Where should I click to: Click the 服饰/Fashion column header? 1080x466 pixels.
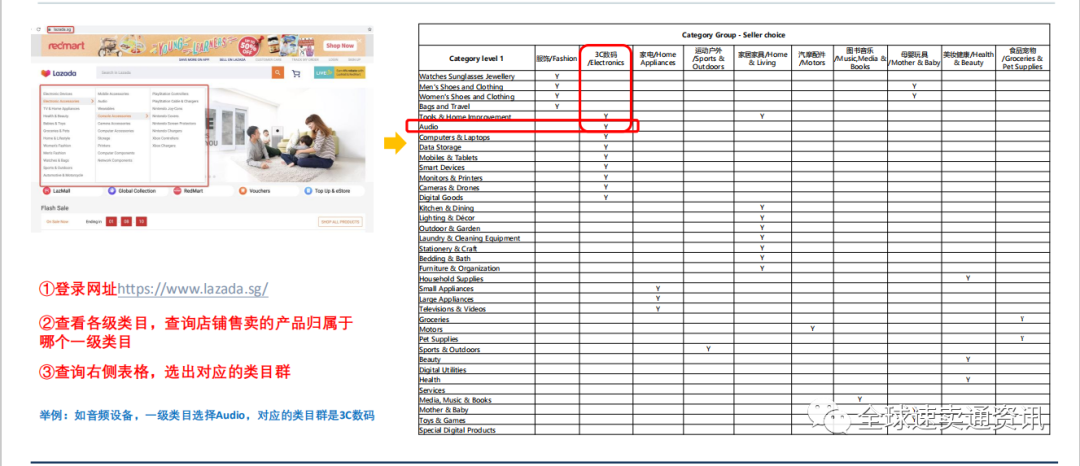click(x=557, y=59)
